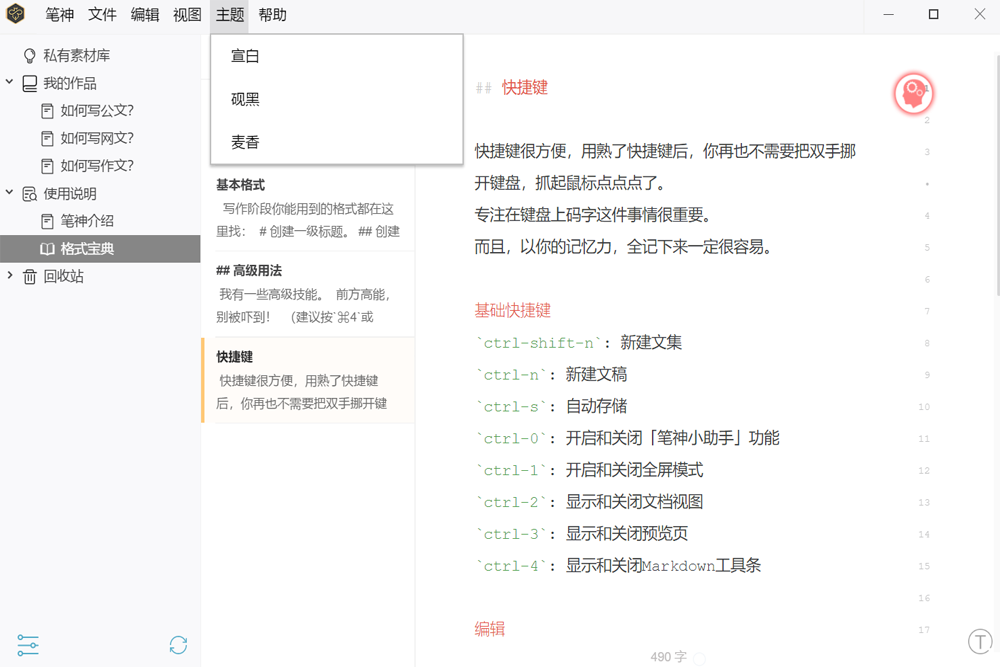
Task: Click the 笔神 app logo icon
Action: (16, 15)
